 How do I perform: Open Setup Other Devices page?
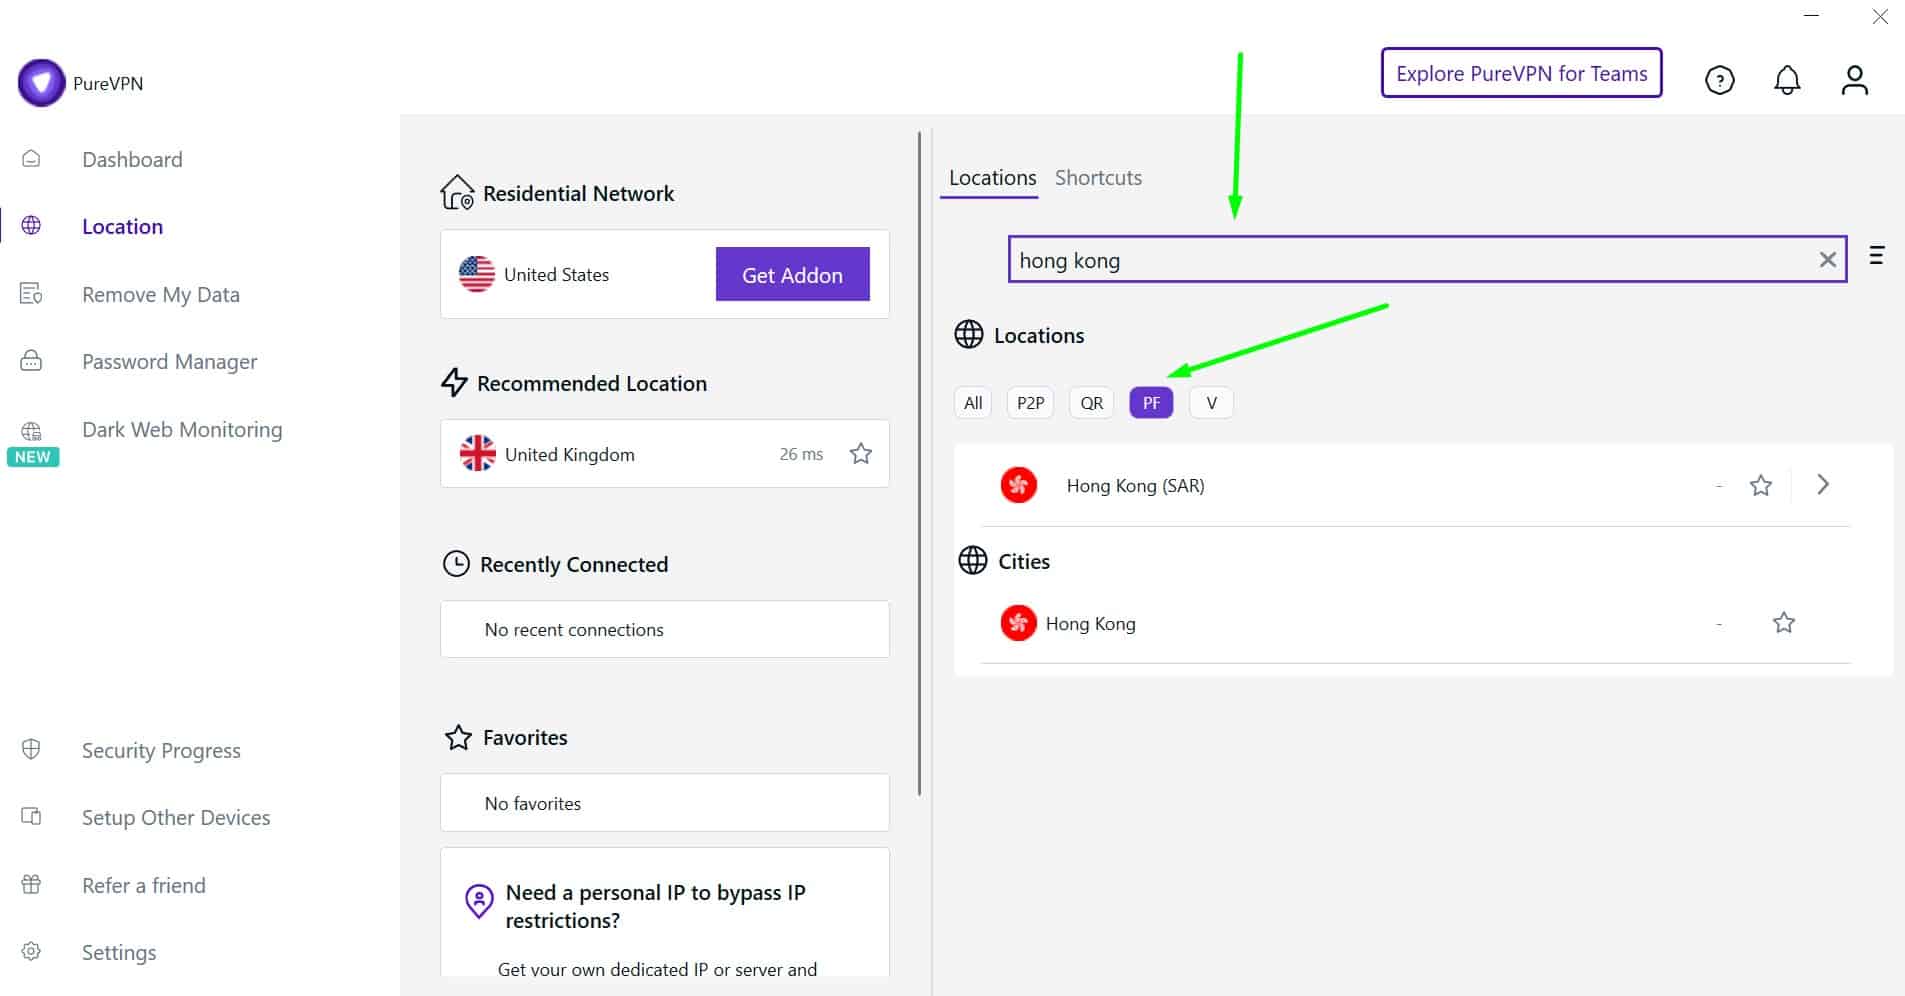tap(176, 817)
